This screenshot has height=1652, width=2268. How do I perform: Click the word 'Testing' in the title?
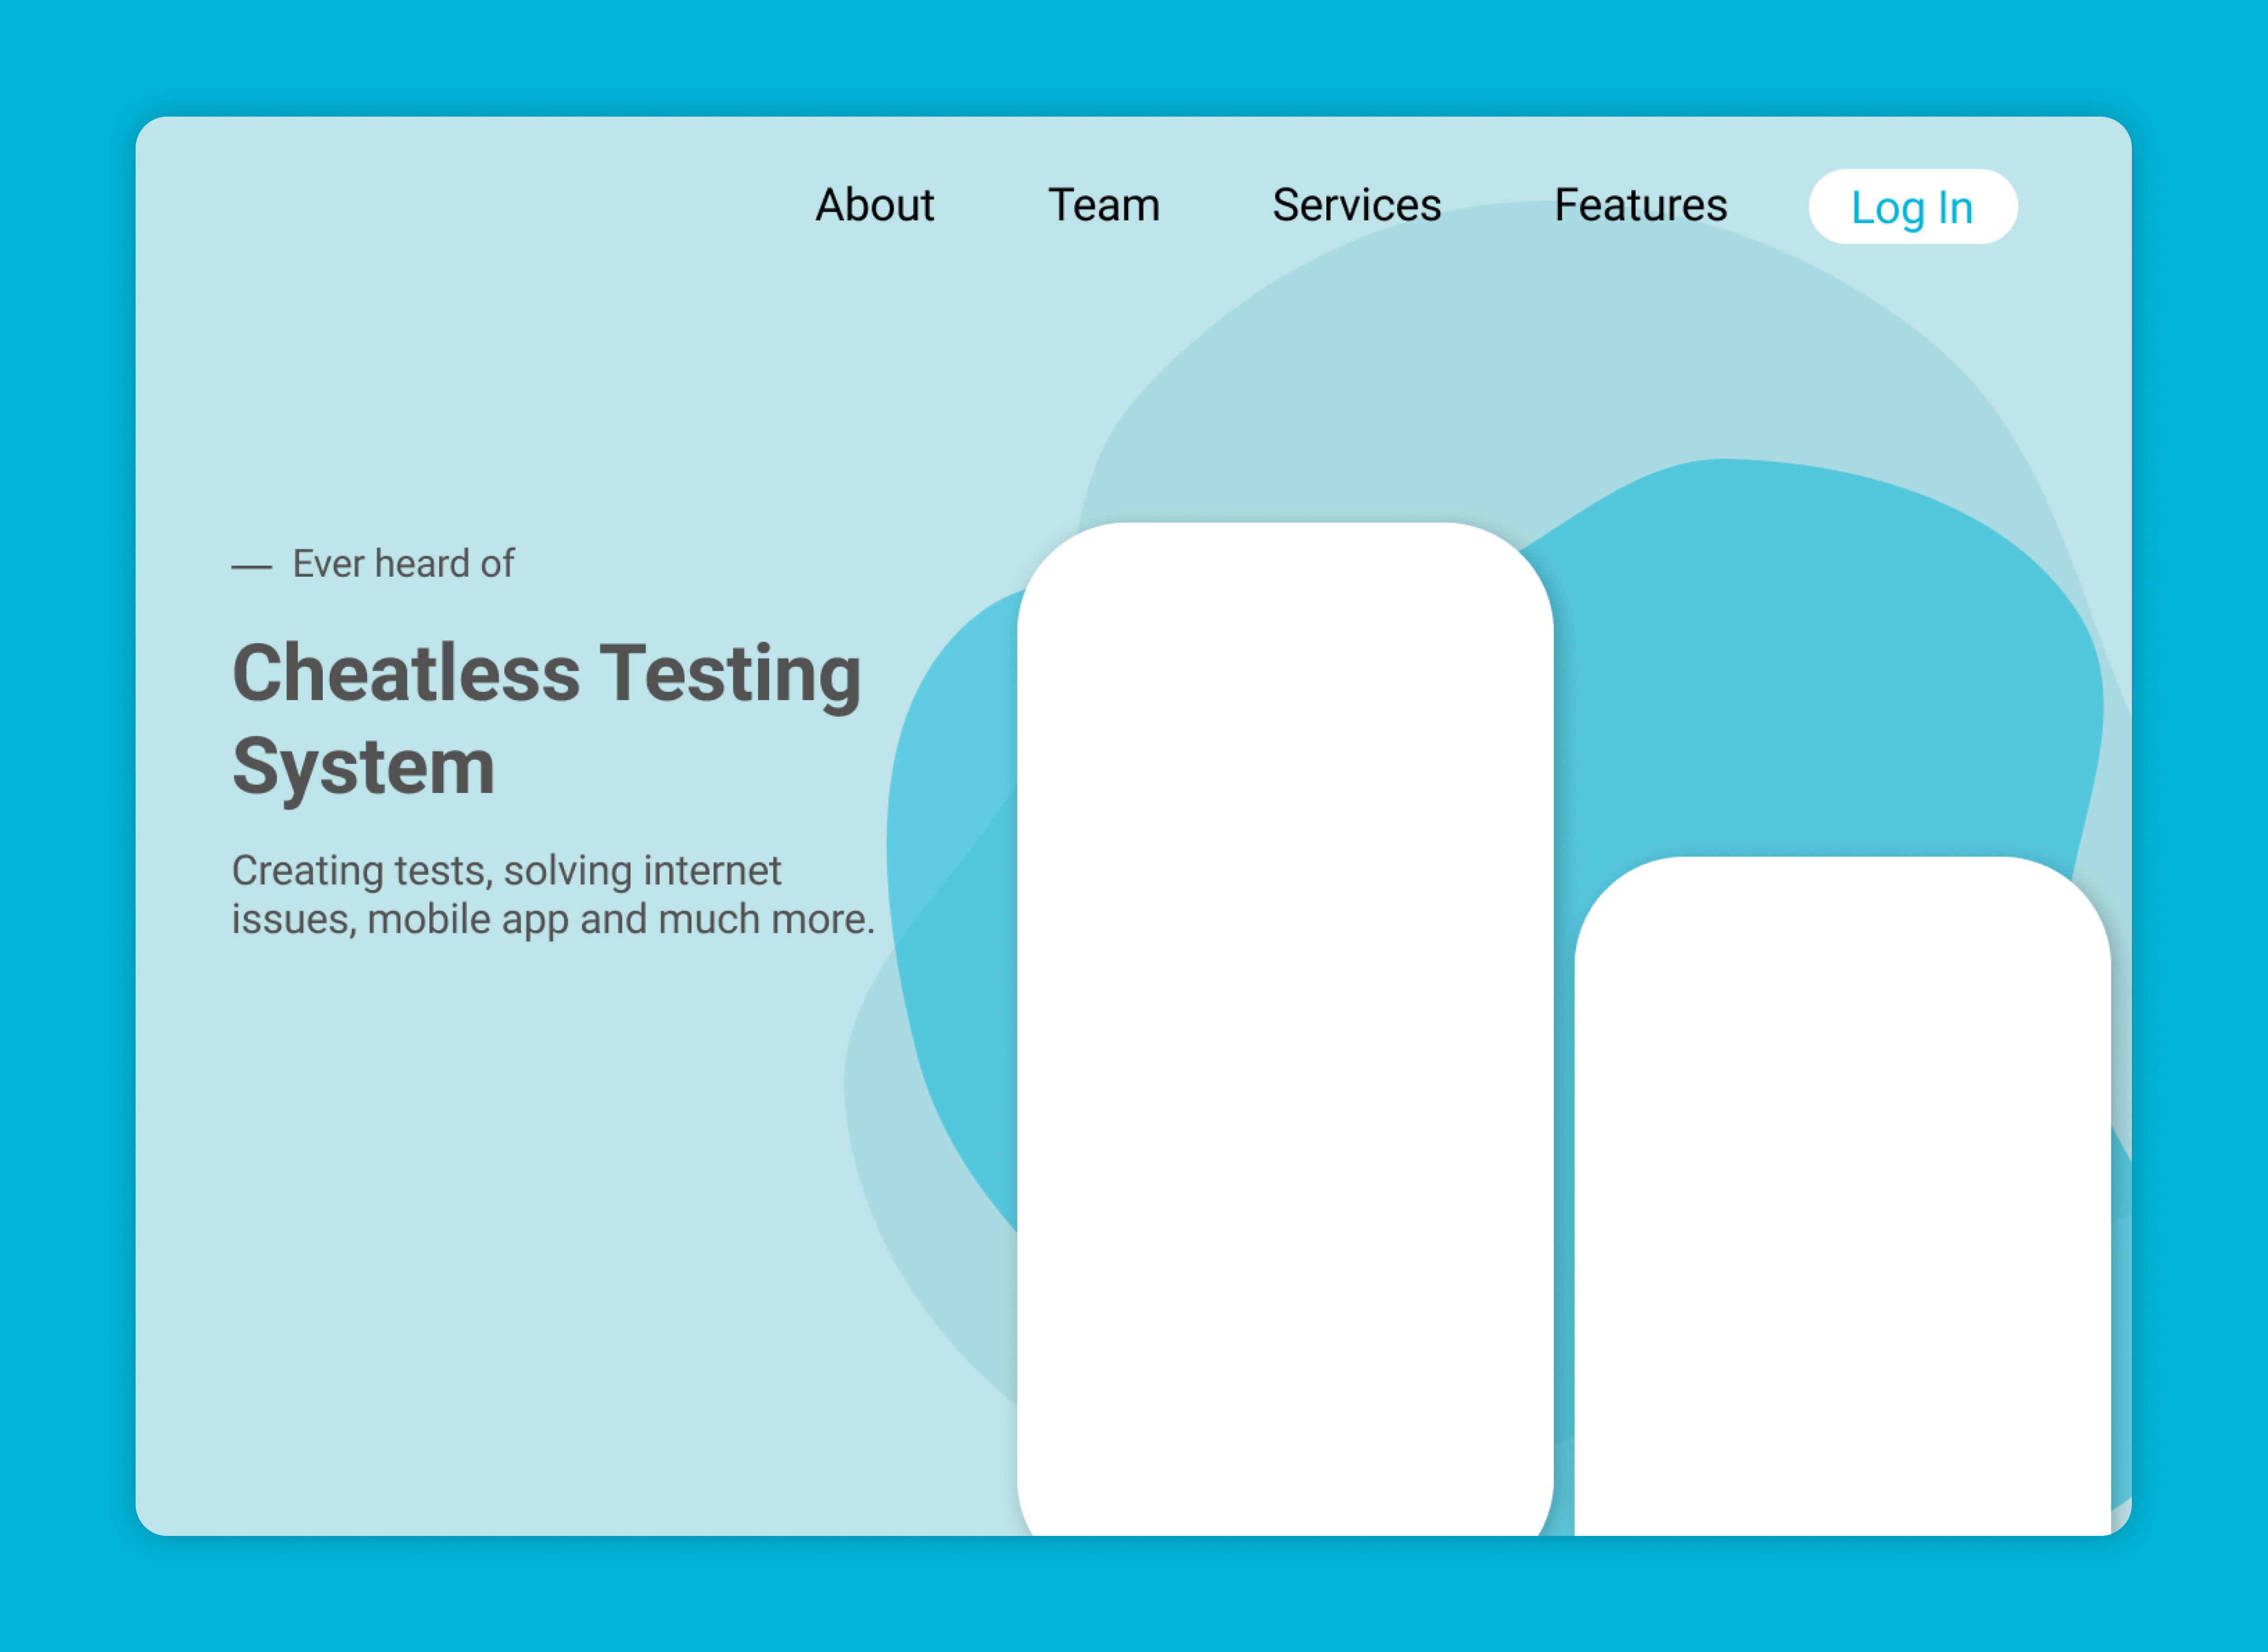click(730, 674)
